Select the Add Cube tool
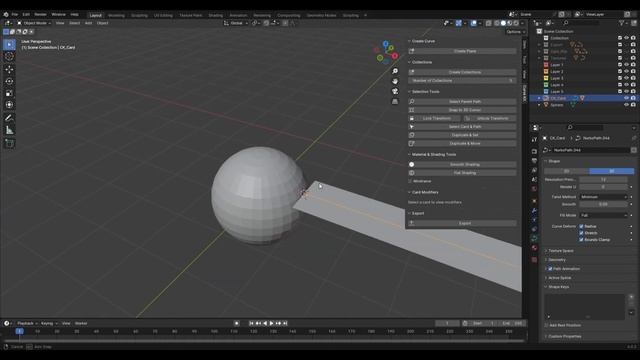The width and height of the screenshot is (640, 360). click(x=9, y=143)
